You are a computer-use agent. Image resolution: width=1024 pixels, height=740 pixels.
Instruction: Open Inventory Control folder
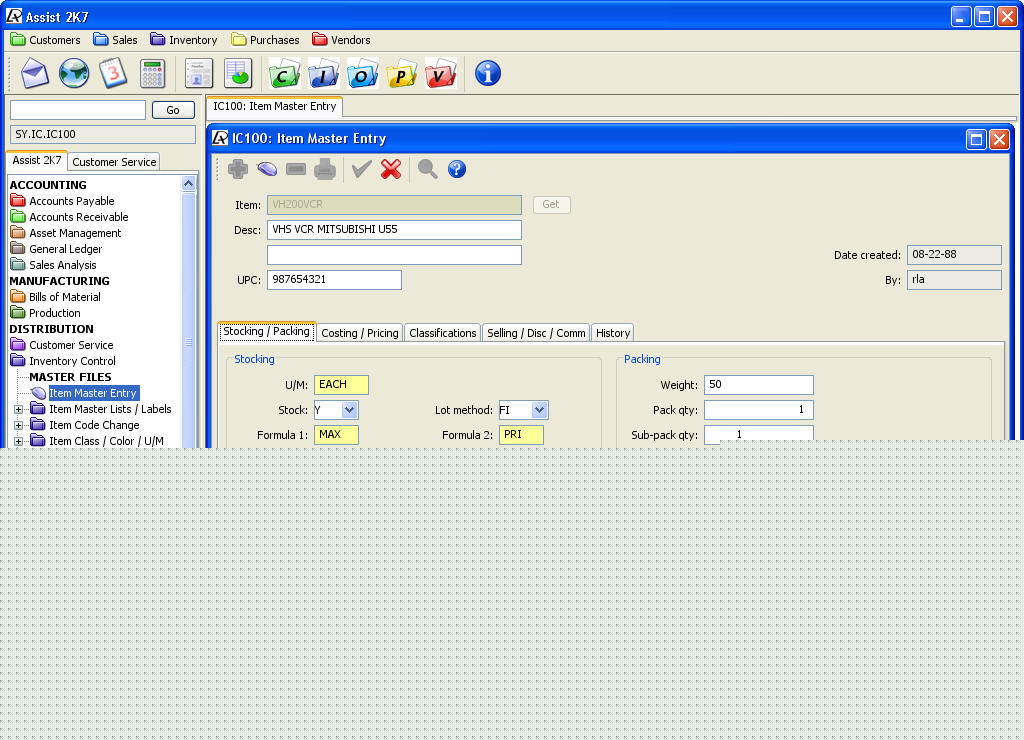63,361
